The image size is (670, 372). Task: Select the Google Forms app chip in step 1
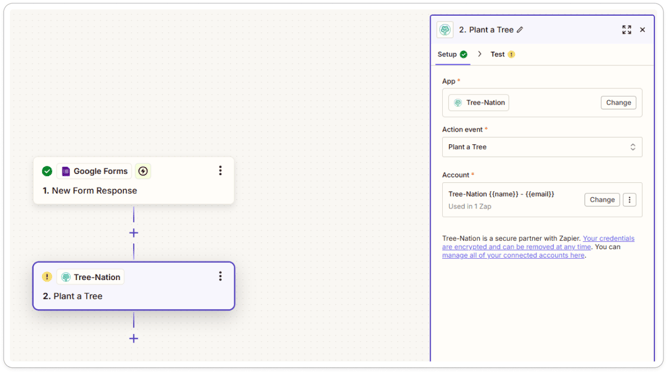point(94,171)
